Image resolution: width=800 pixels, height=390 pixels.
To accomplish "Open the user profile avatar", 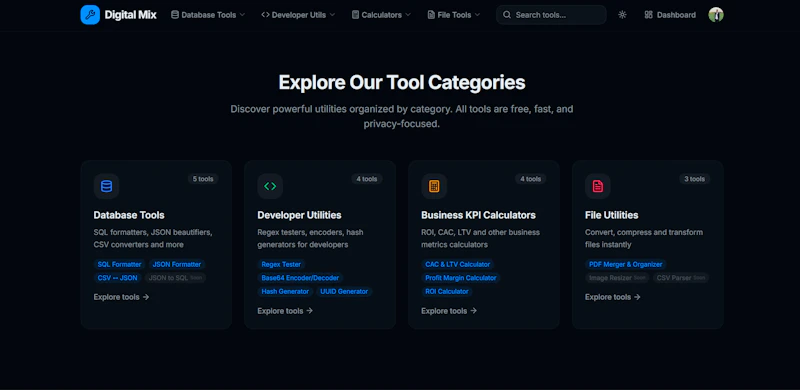I will point(716,15).
